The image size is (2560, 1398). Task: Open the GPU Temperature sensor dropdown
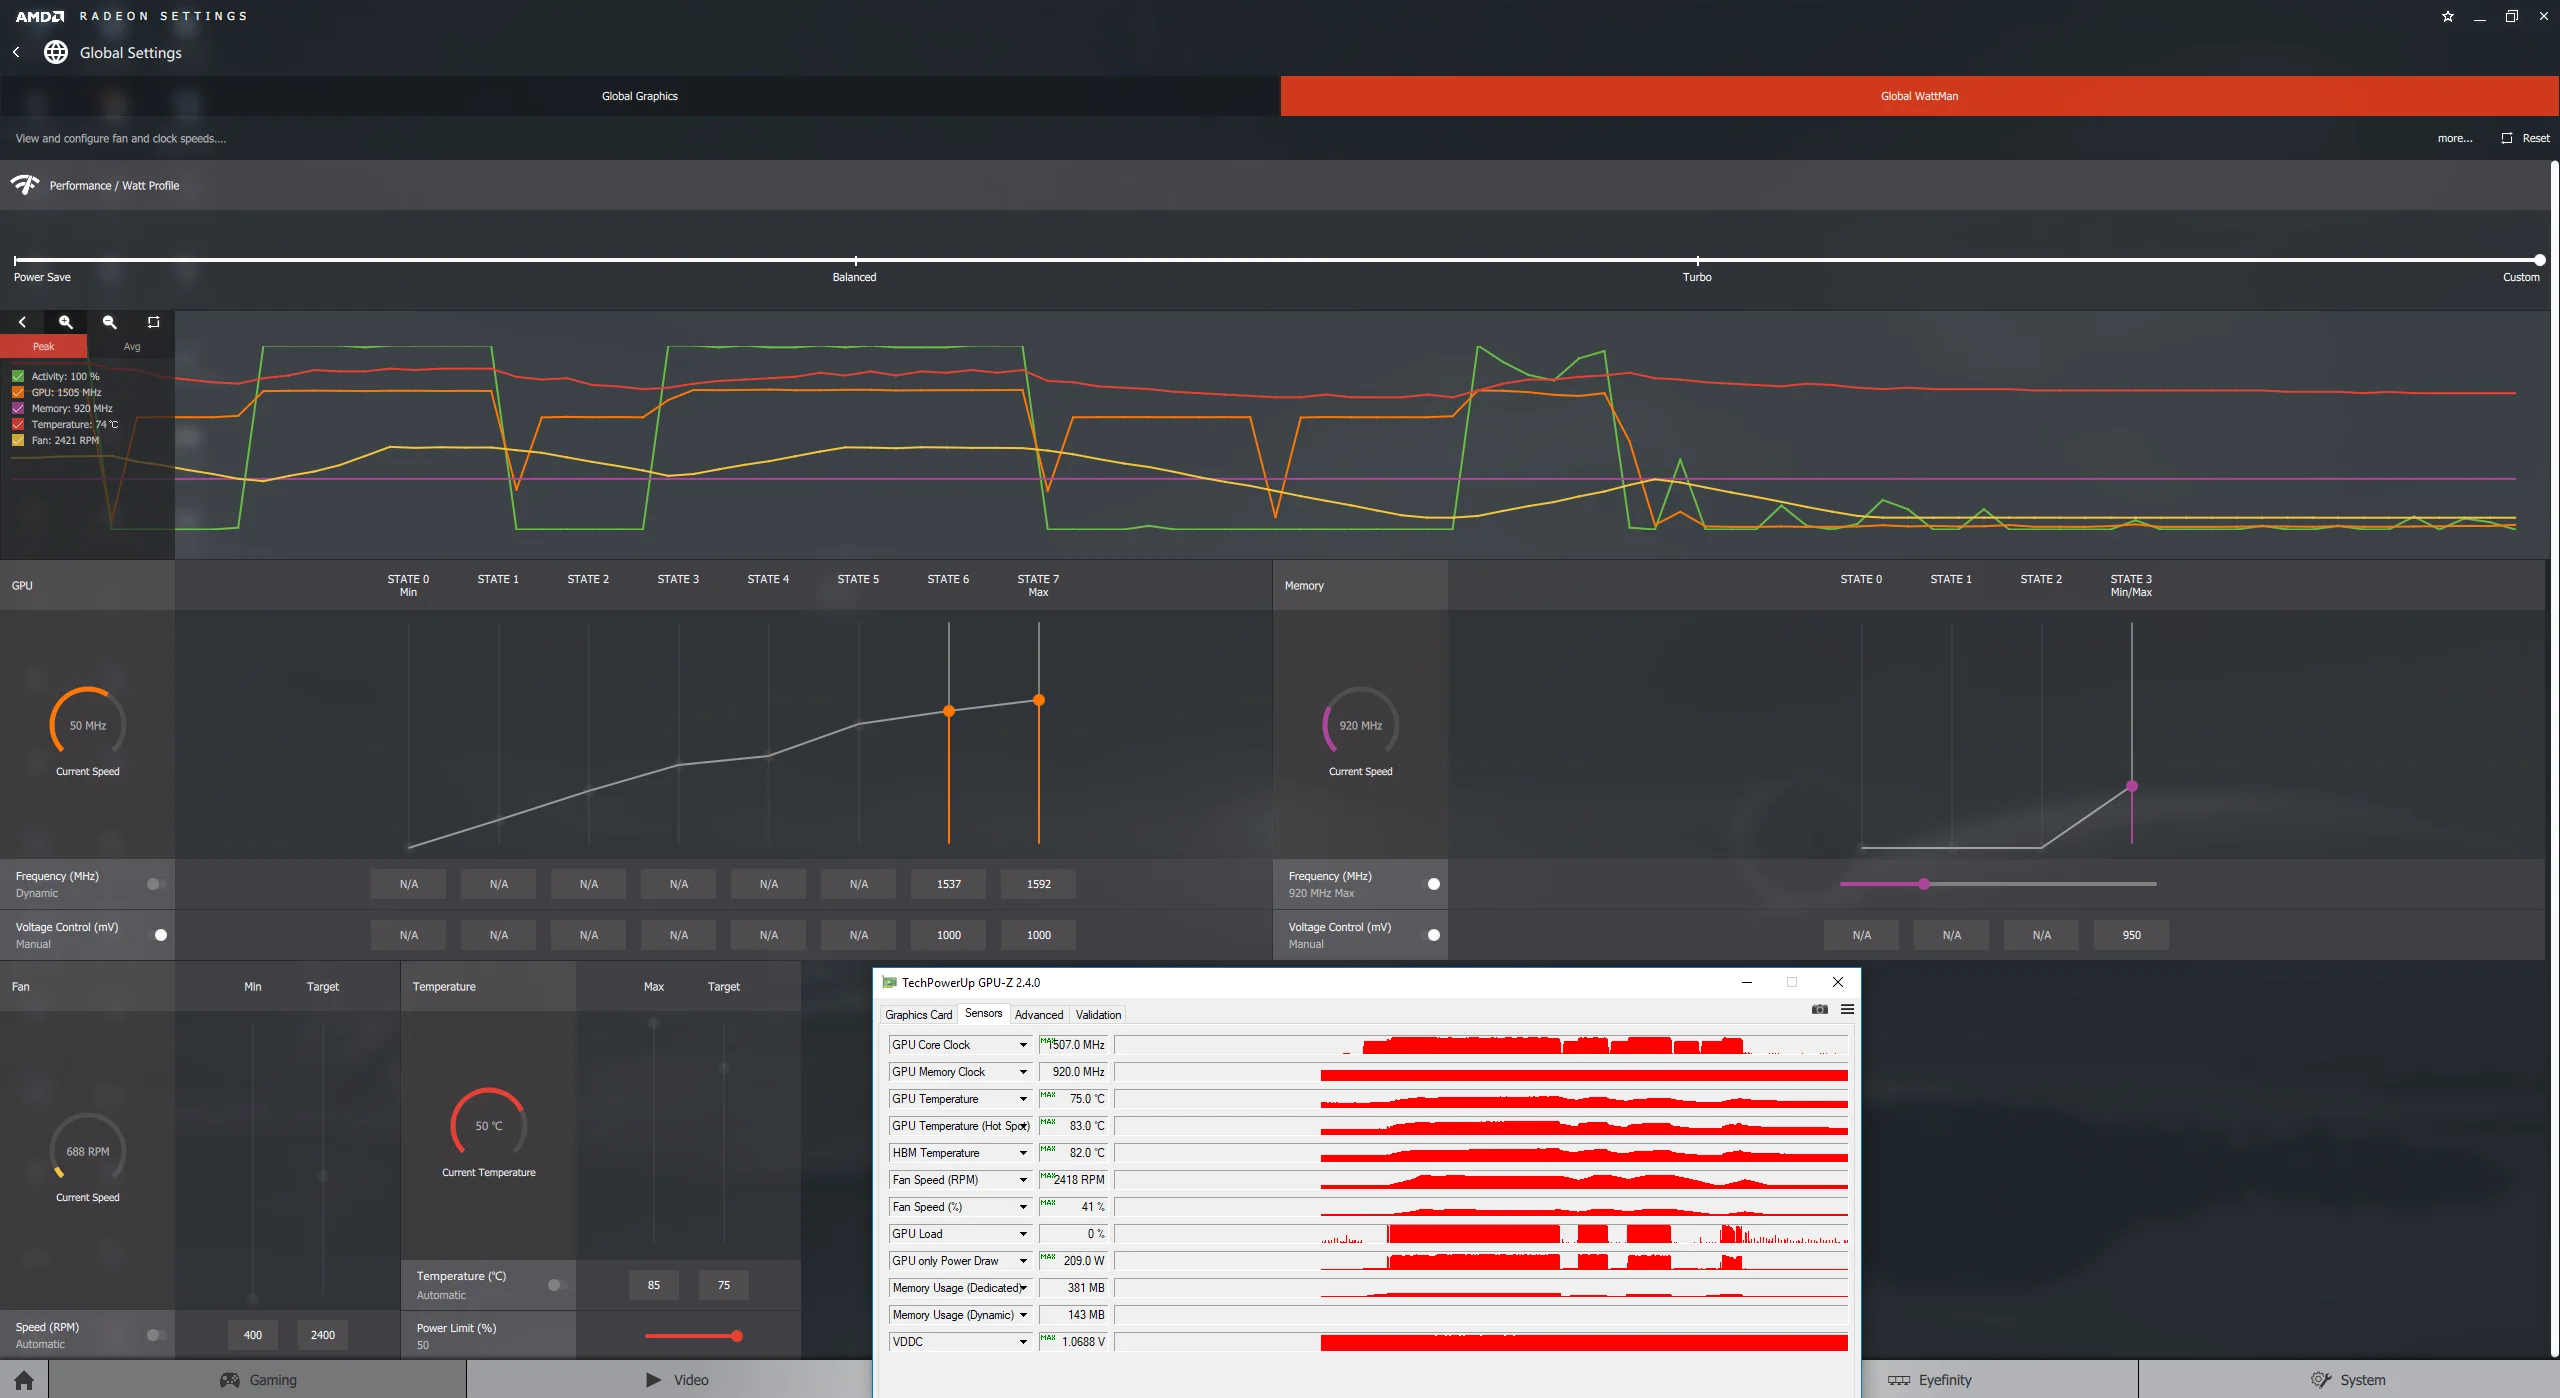[1023, 1099]
